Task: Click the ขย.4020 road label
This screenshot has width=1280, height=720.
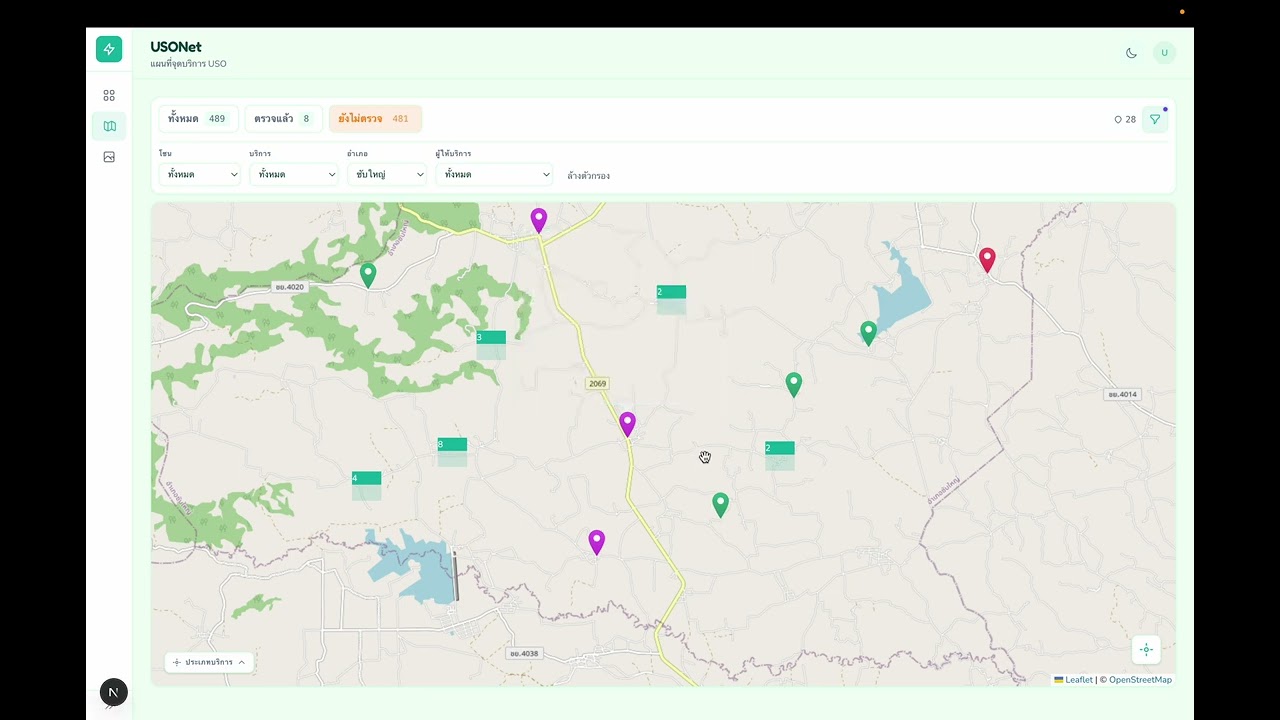Action: click(x=288, y=287)
